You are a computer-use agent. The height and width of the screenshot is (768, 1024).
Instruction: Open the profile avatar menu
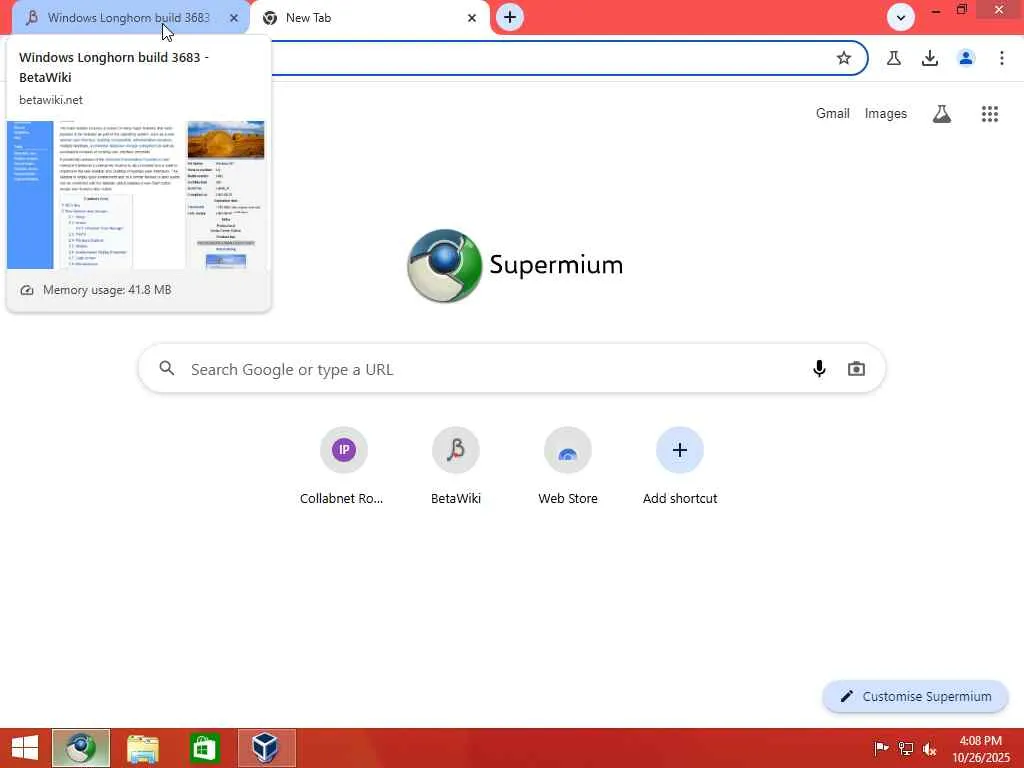(966, 58)
